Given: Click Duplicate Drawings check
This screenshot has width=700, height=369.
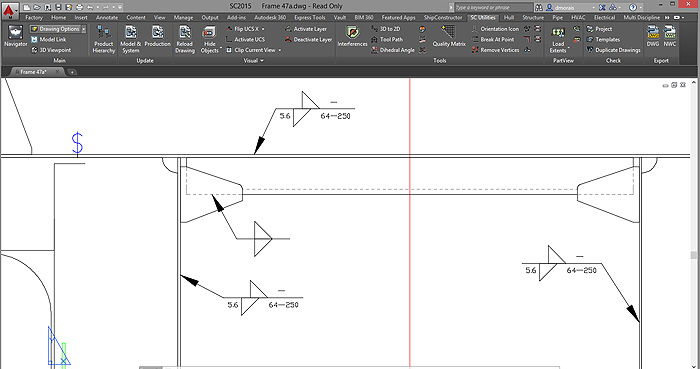Looking at the screenshot, I should [x=613, y=50].
